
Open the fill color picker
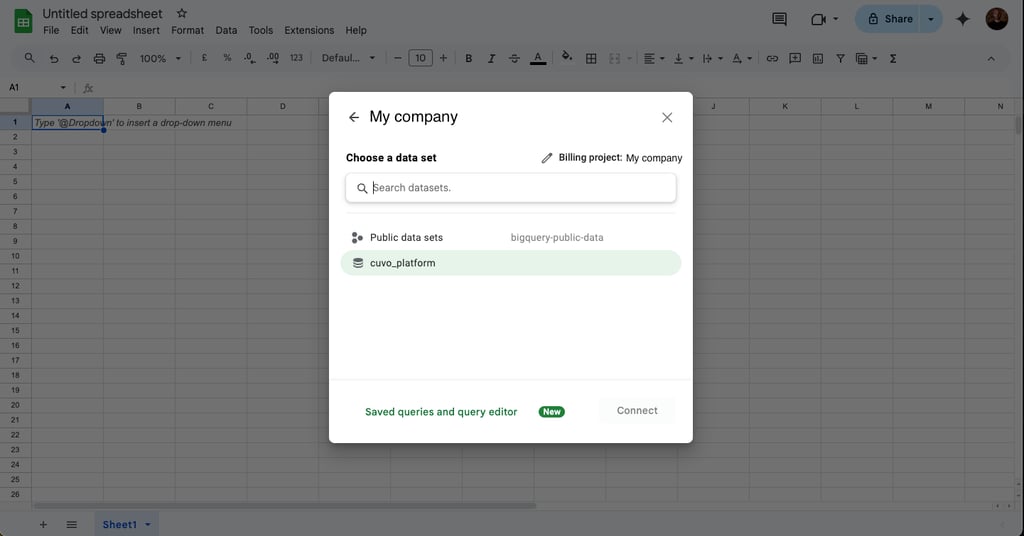click(x=567, y=57)
